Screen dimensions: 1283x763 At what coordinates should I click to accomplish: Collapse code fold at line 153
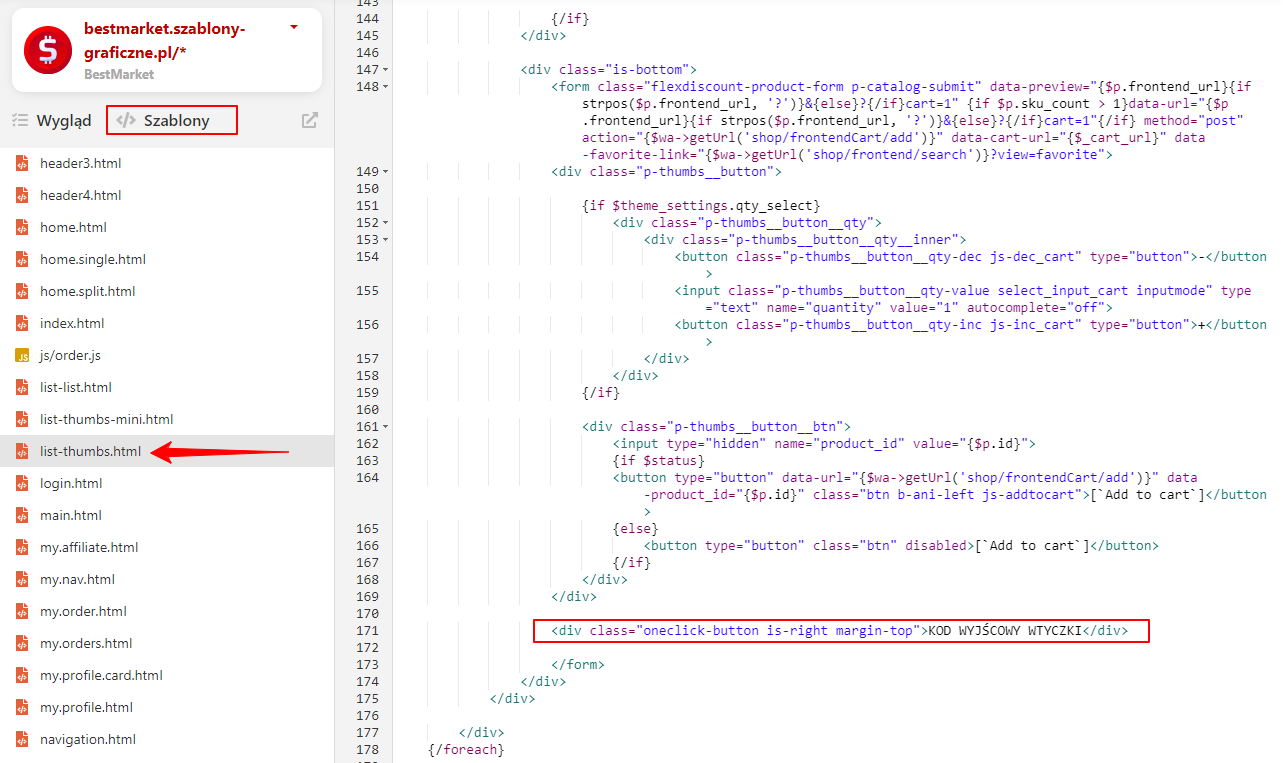tap(385, 240)
